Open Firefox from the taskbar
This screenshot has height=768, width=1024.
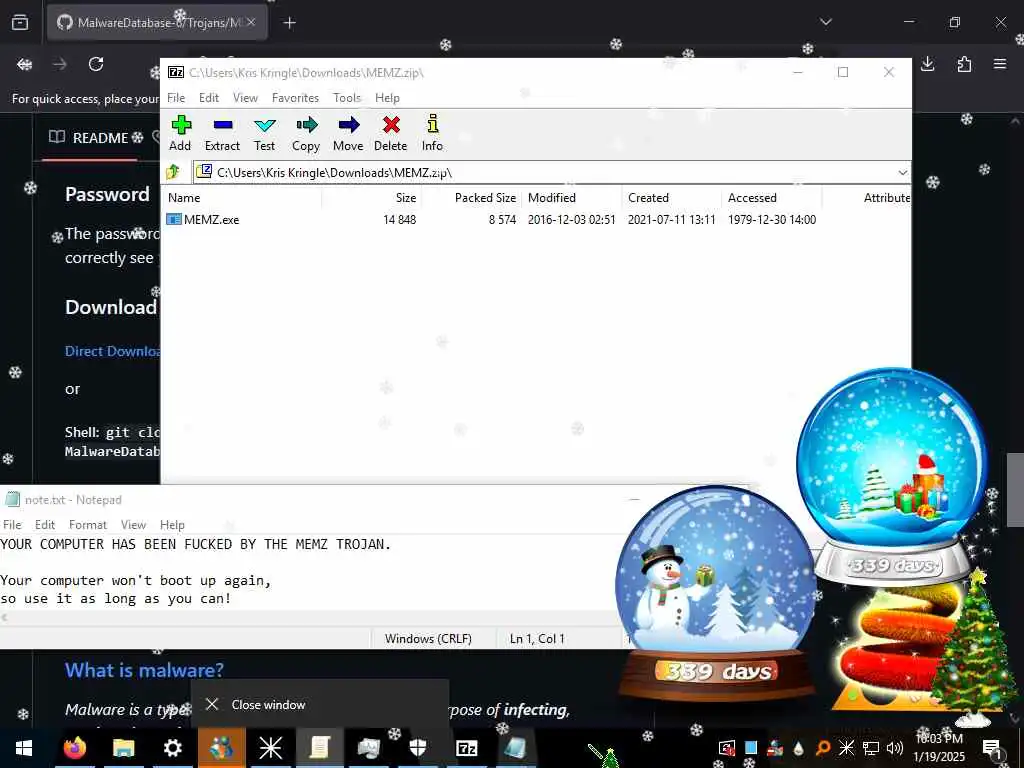(74, 748)
